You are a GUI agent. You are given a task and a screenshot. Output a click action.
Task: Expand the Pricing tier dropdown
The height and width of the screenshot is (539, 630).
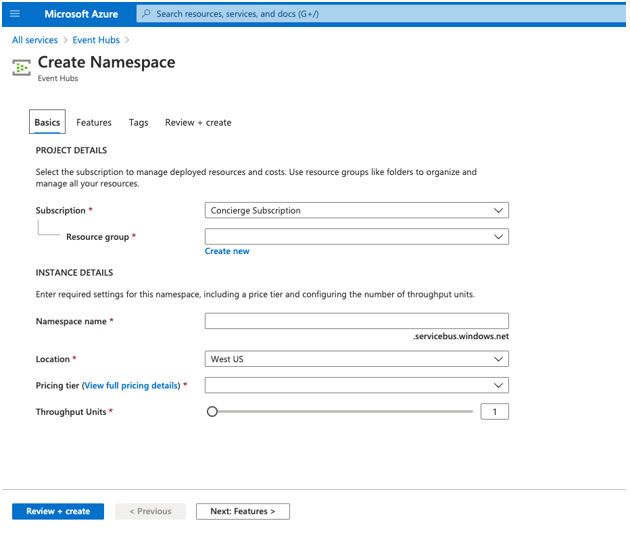pos(356,385)
